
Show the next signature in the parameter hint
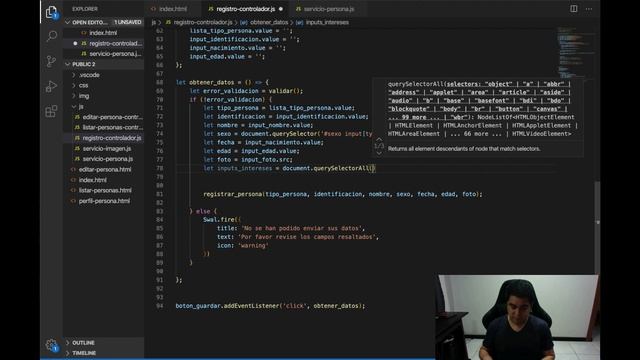[379, 152]
